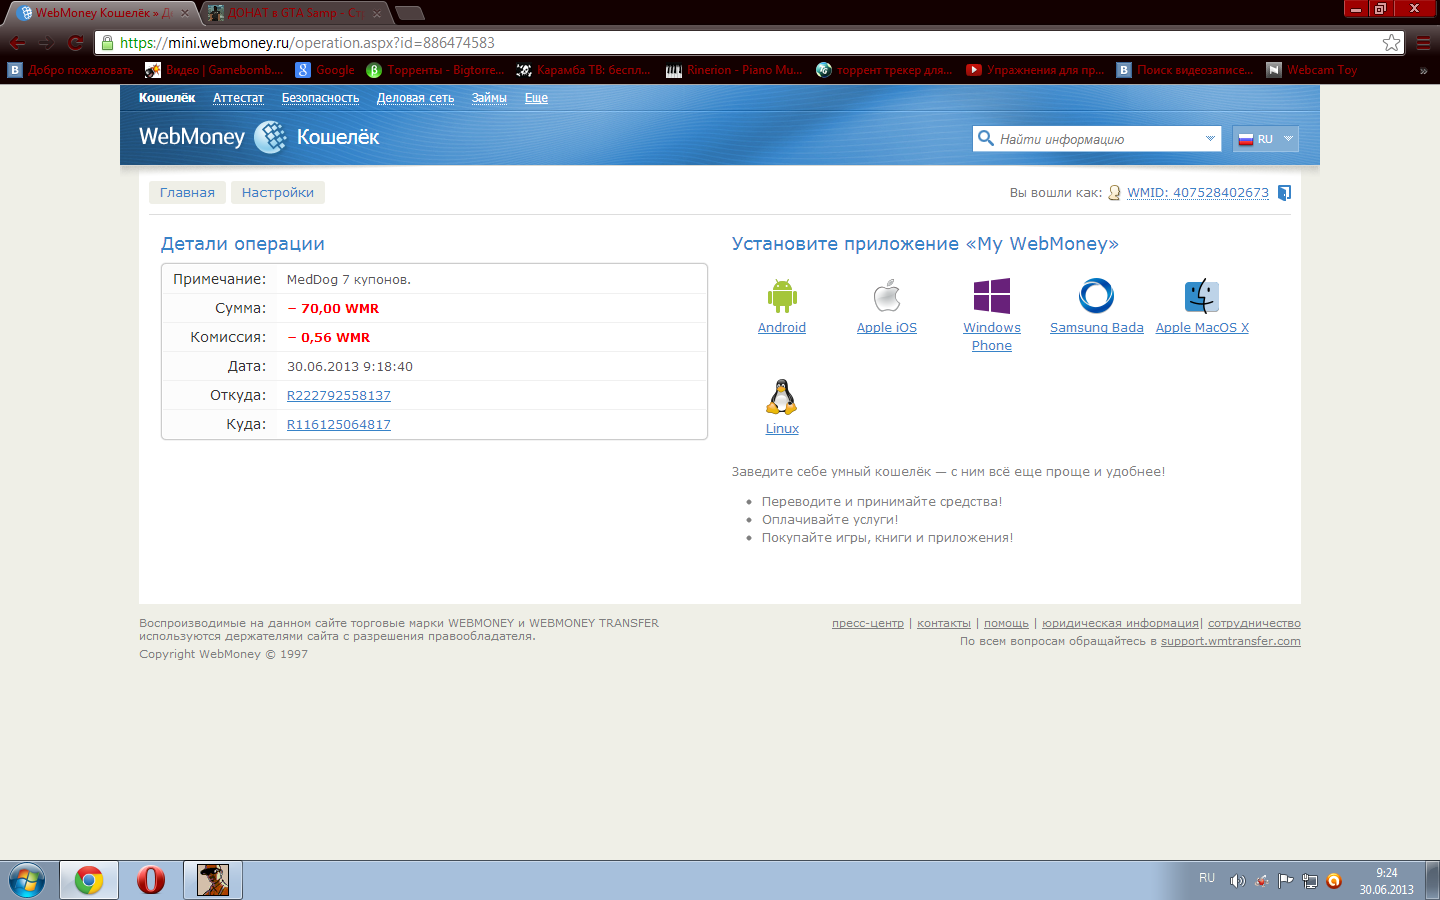Open the контакты footer link
The image size is (1440, 900).
pos(944,623)
